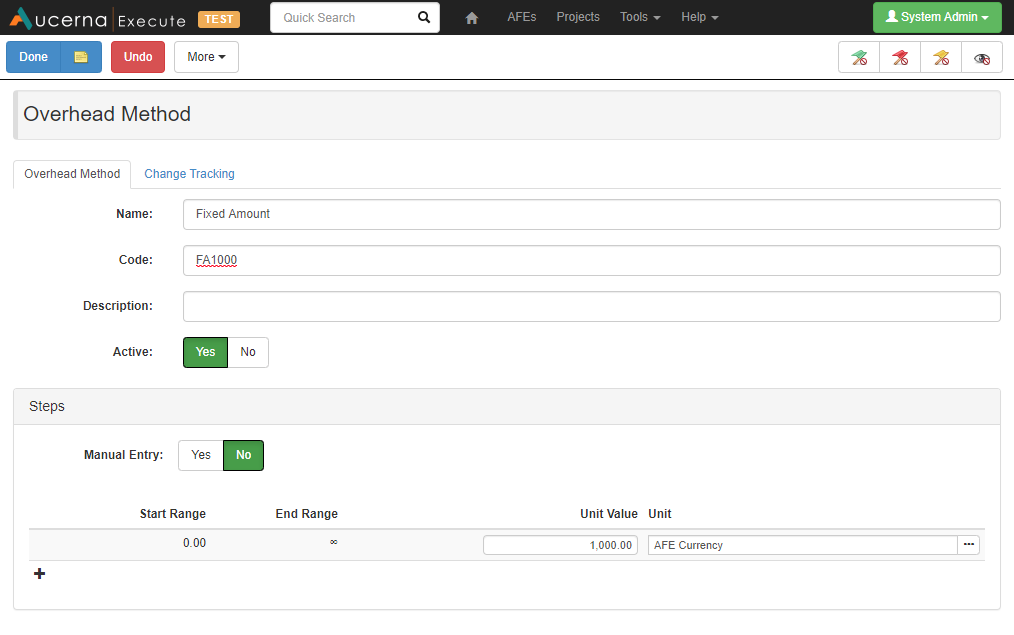
Task: Open the System Admin user dropdown
Action: tap(937, 17)
